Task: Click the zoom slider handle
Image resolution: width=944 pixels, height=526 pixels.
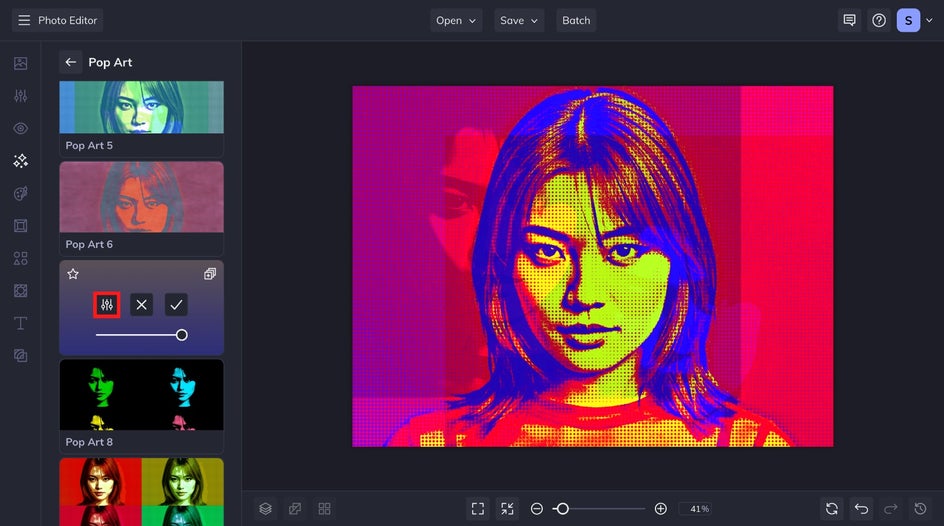Action: (x=562, y=509)
